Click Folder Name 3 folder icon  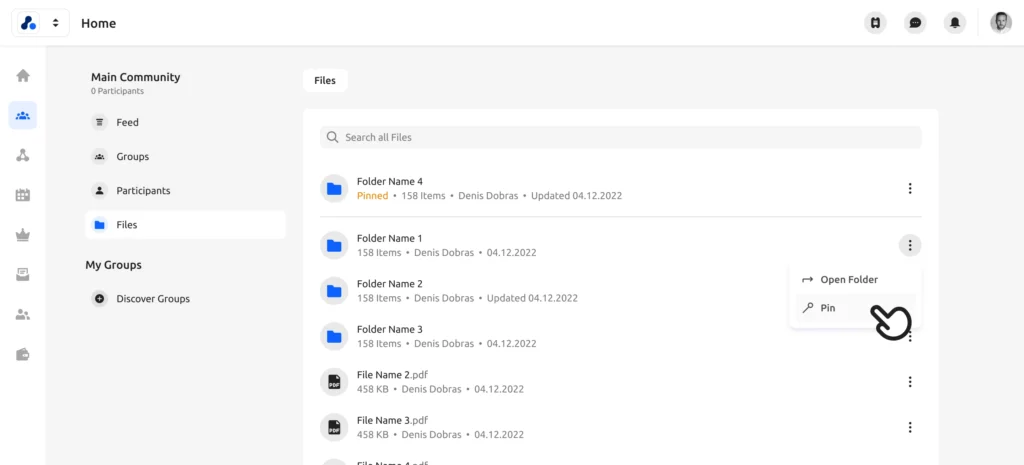pyautogui.click(x=334, y=336)
